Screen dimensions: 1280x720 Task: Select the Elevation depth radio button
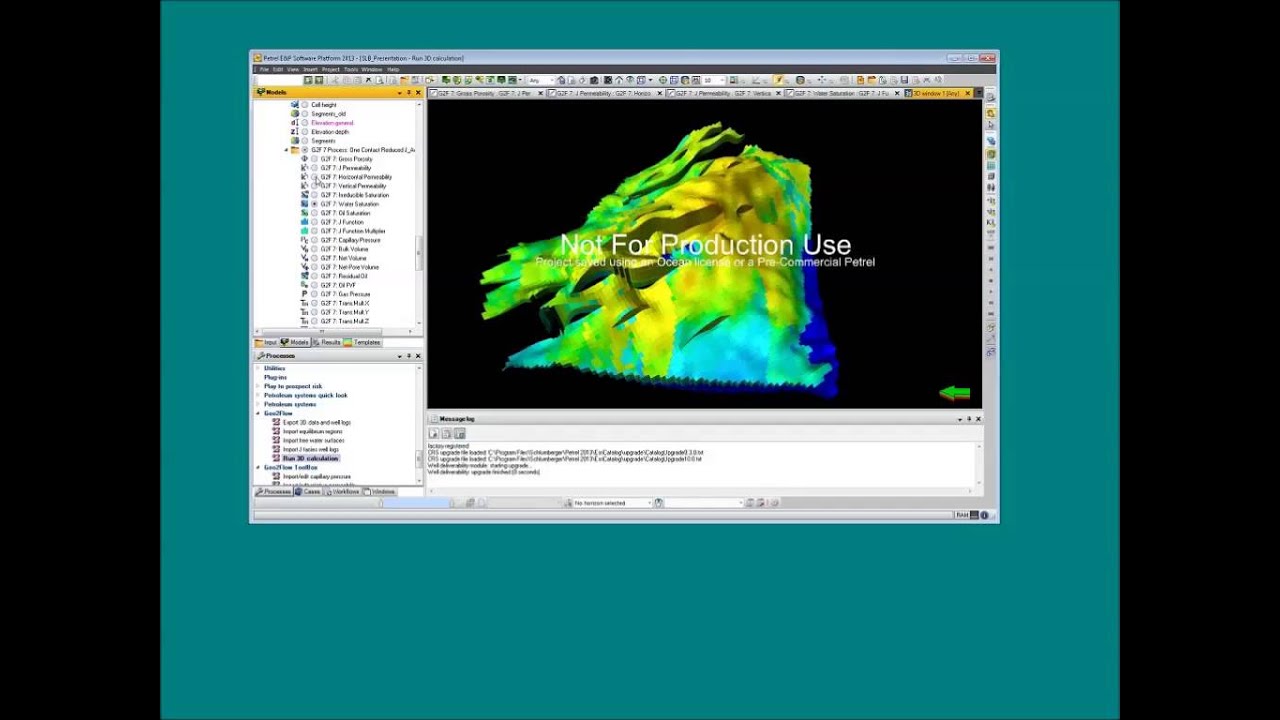[305, 132]
